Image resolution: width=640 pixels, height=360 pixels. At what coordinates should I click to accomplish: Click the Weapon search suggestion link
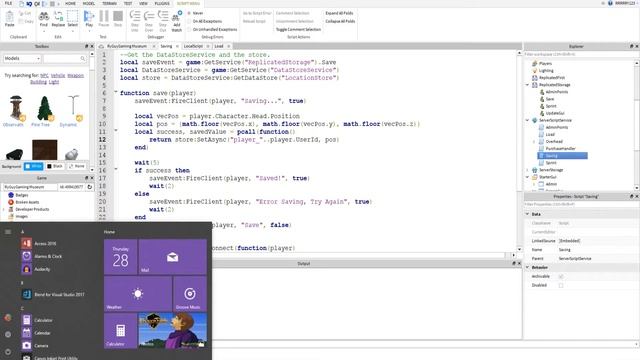(x=76, y=76)
